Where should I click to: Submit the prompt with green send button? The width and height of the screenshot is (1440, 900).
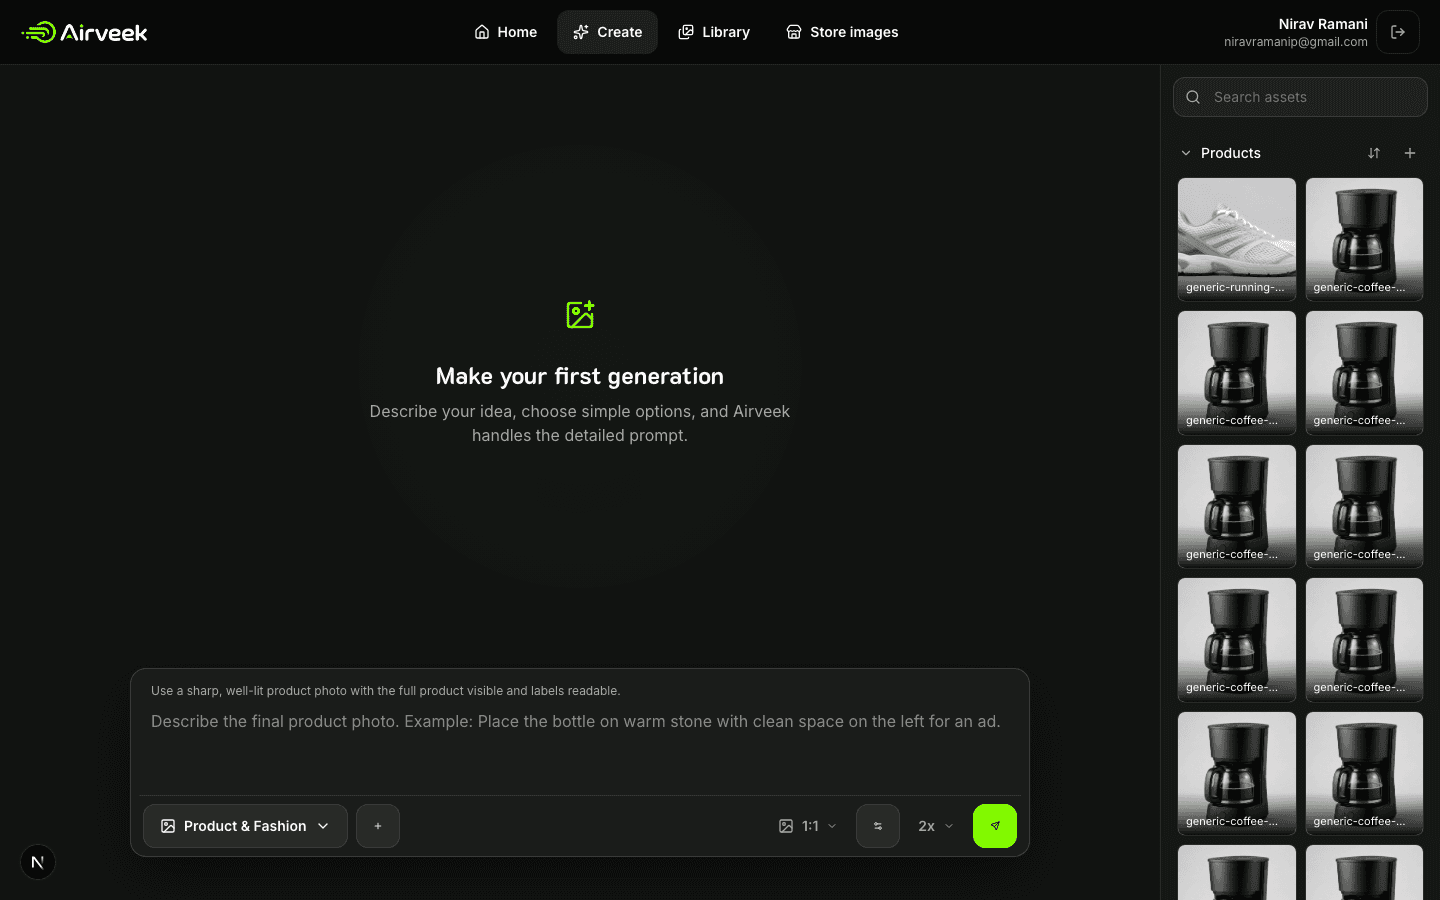point(995,826)
